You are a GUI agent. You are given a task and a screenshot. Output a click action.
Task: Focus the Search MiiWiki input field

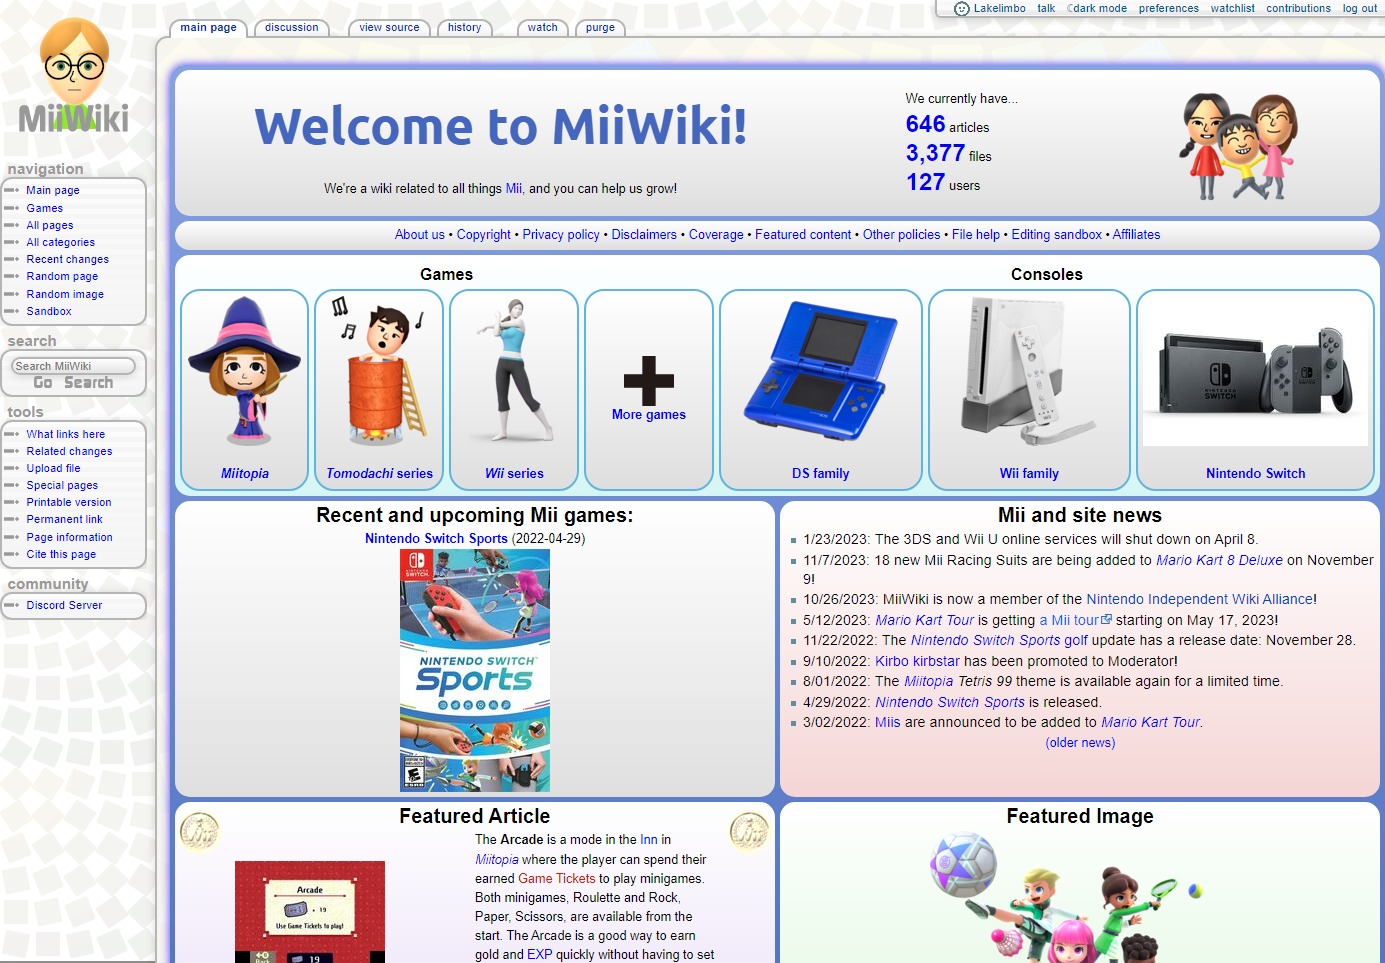73,366
